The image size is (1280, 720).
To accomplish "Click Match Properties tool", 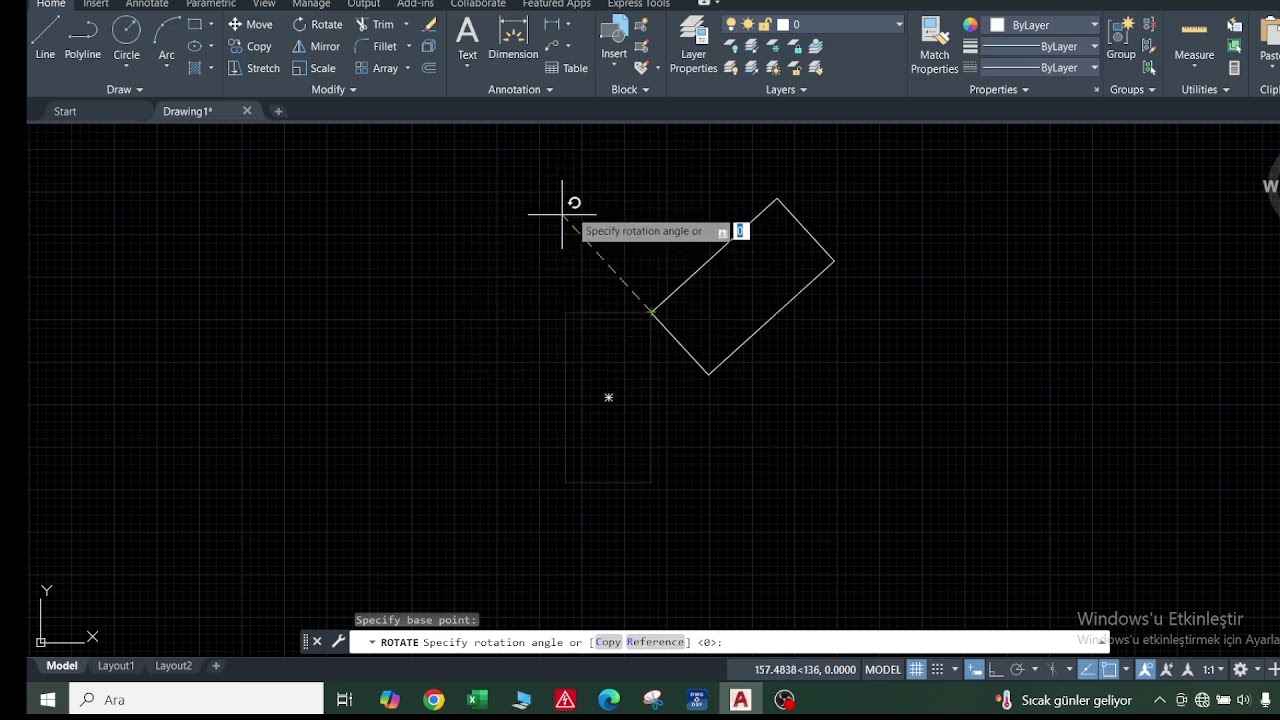I will pos(934,45).
